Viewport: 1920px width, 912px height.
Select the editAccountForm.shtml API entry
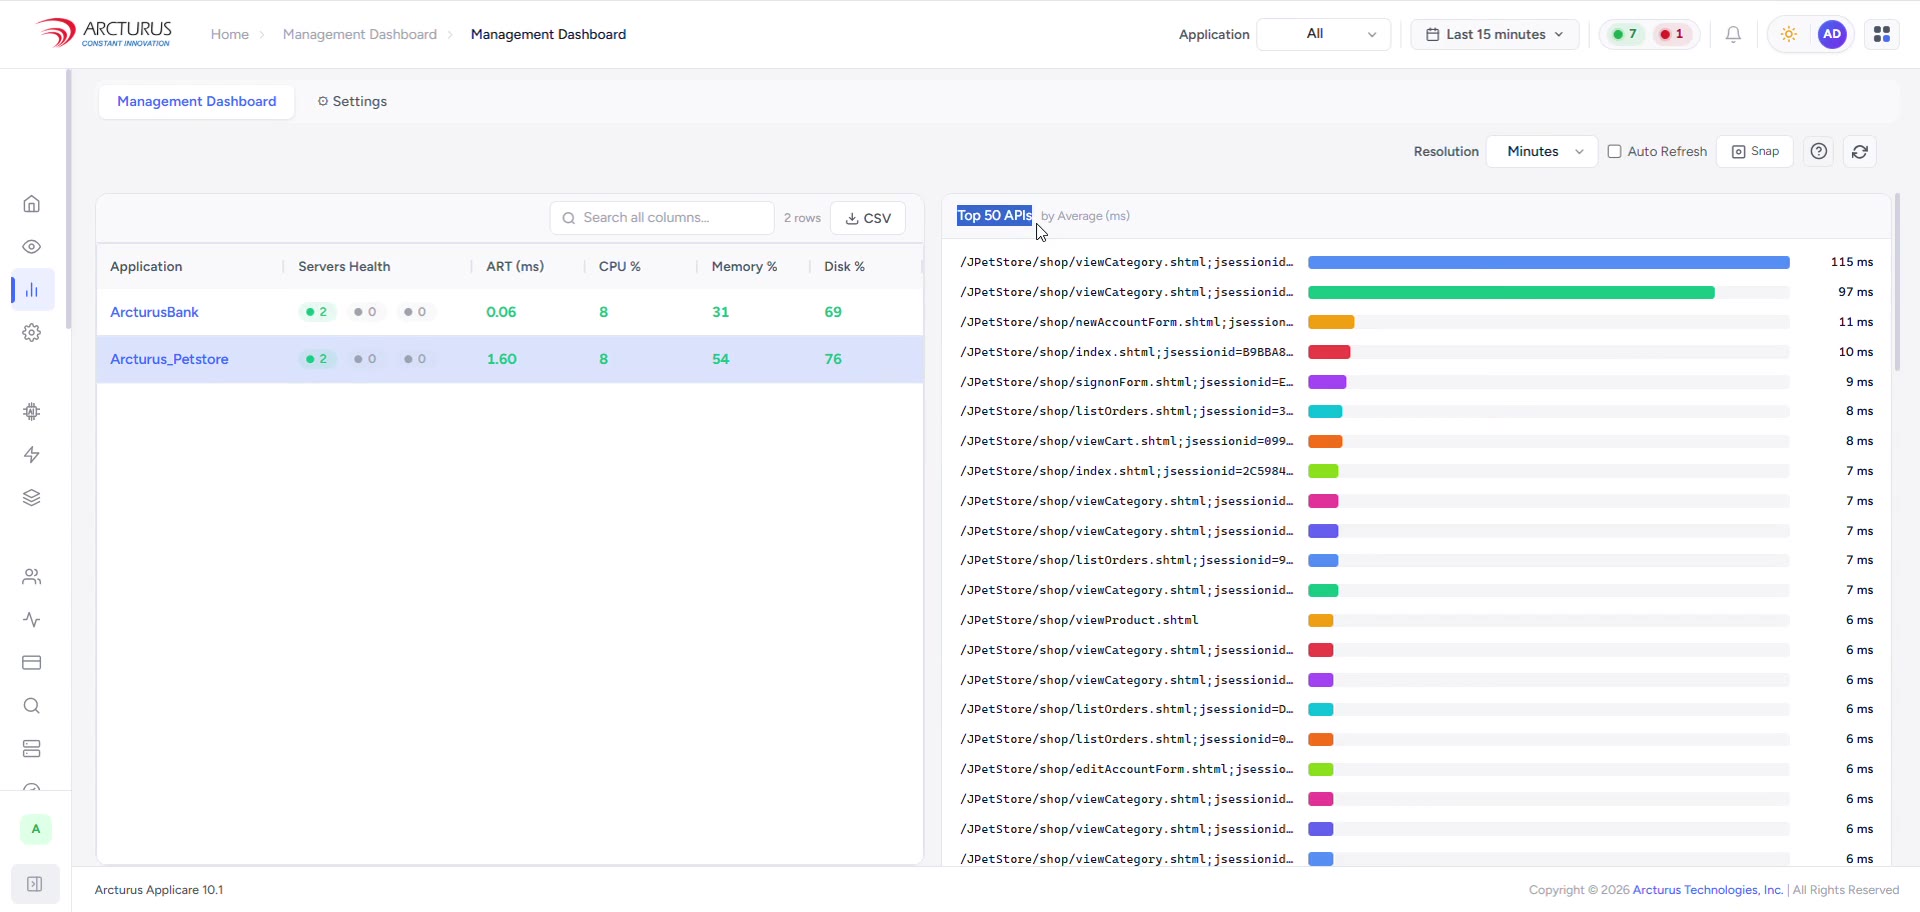coord(1127,769)
